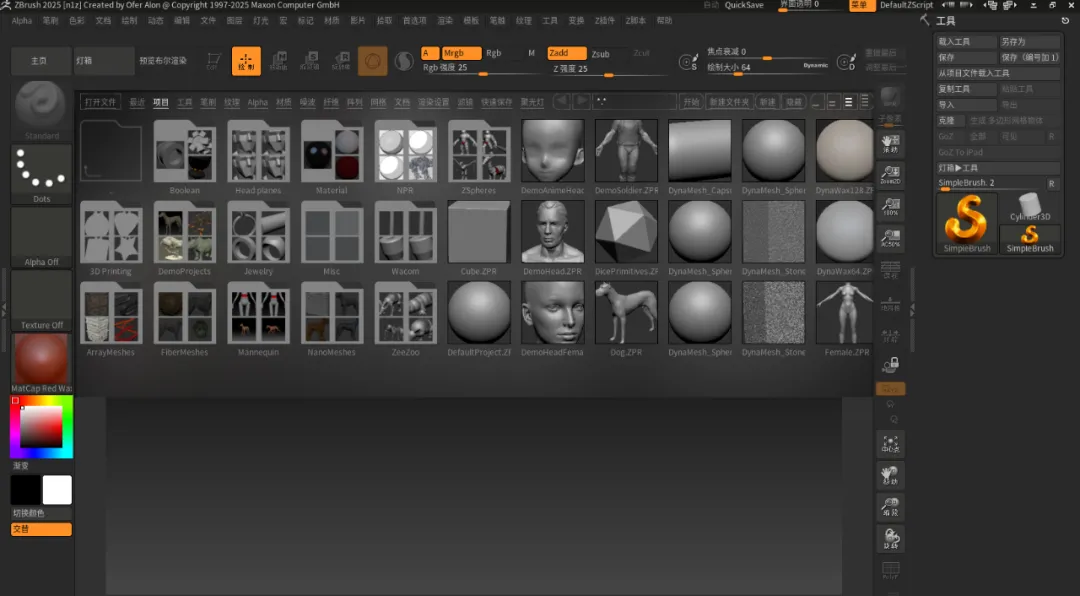Image resolution: width=1080 pixels, height=596 pixels.
Task: Expand the 灯箱▶工具 section
Action: click(997, 168)
